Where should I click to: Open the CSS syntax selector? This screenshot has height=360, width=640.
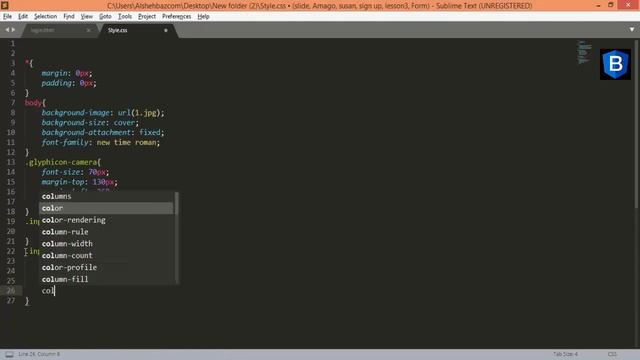pos(612,354)
